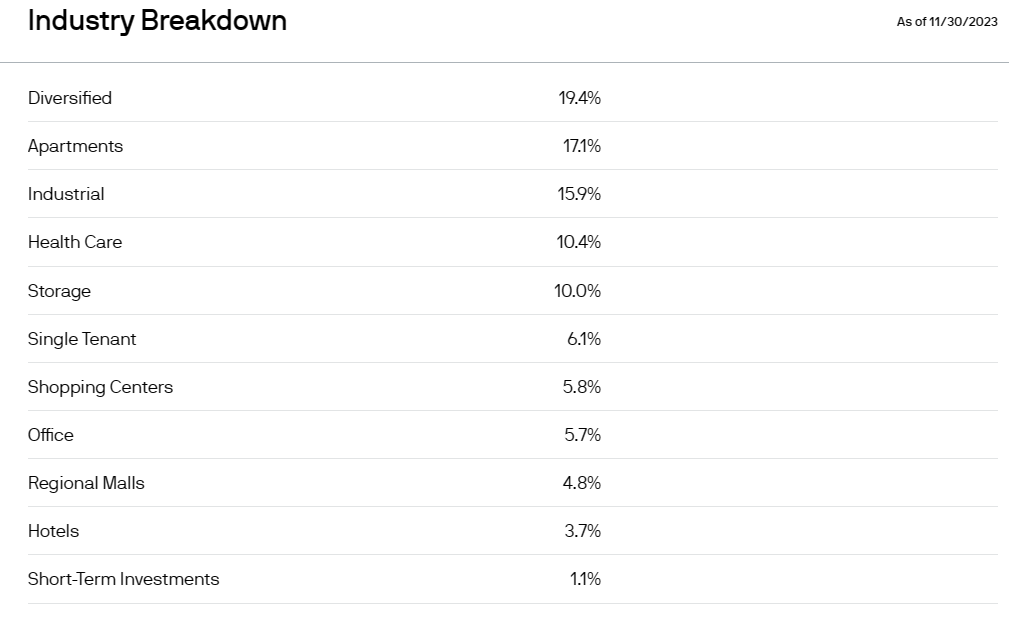Select the Shopping Centers label

coord(100,387)
